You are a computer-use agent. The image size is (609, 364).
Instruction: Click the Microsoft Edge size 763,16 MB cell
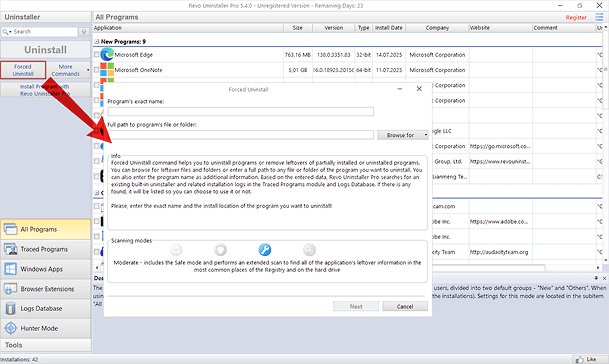[x=298, y=55]
